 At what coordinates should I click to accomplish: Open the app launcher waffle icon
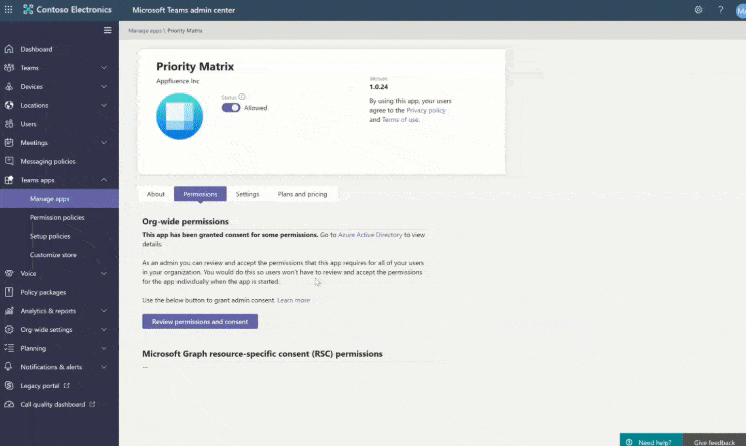coord(10,10)
